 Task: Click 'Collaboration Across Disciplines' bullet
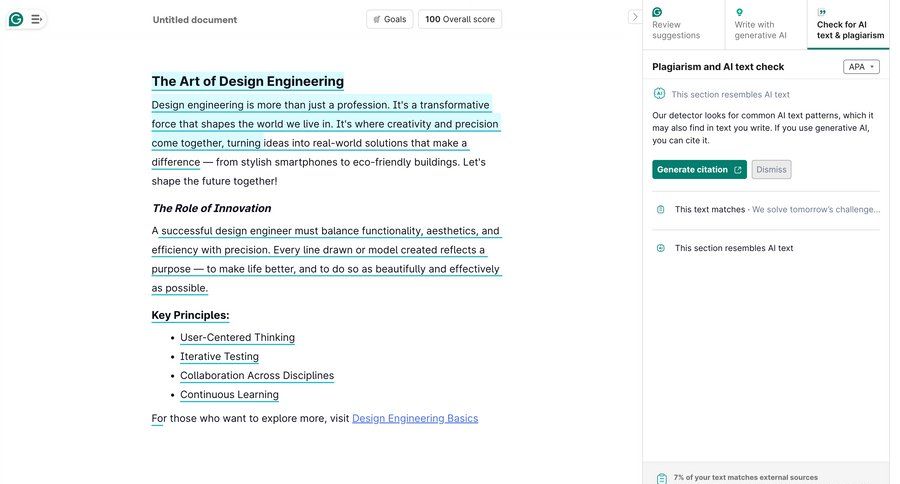coord(257,375)
